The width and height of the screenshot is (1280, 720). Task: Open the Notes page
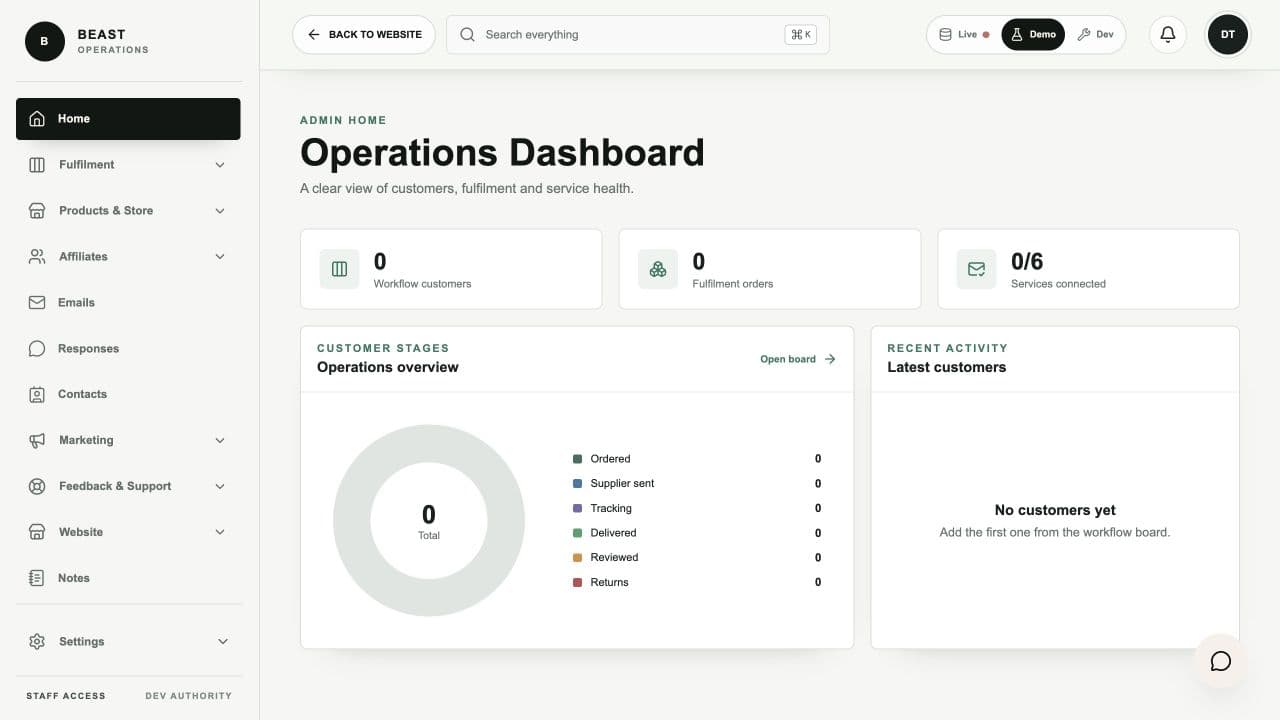click(x=128, y=578)
